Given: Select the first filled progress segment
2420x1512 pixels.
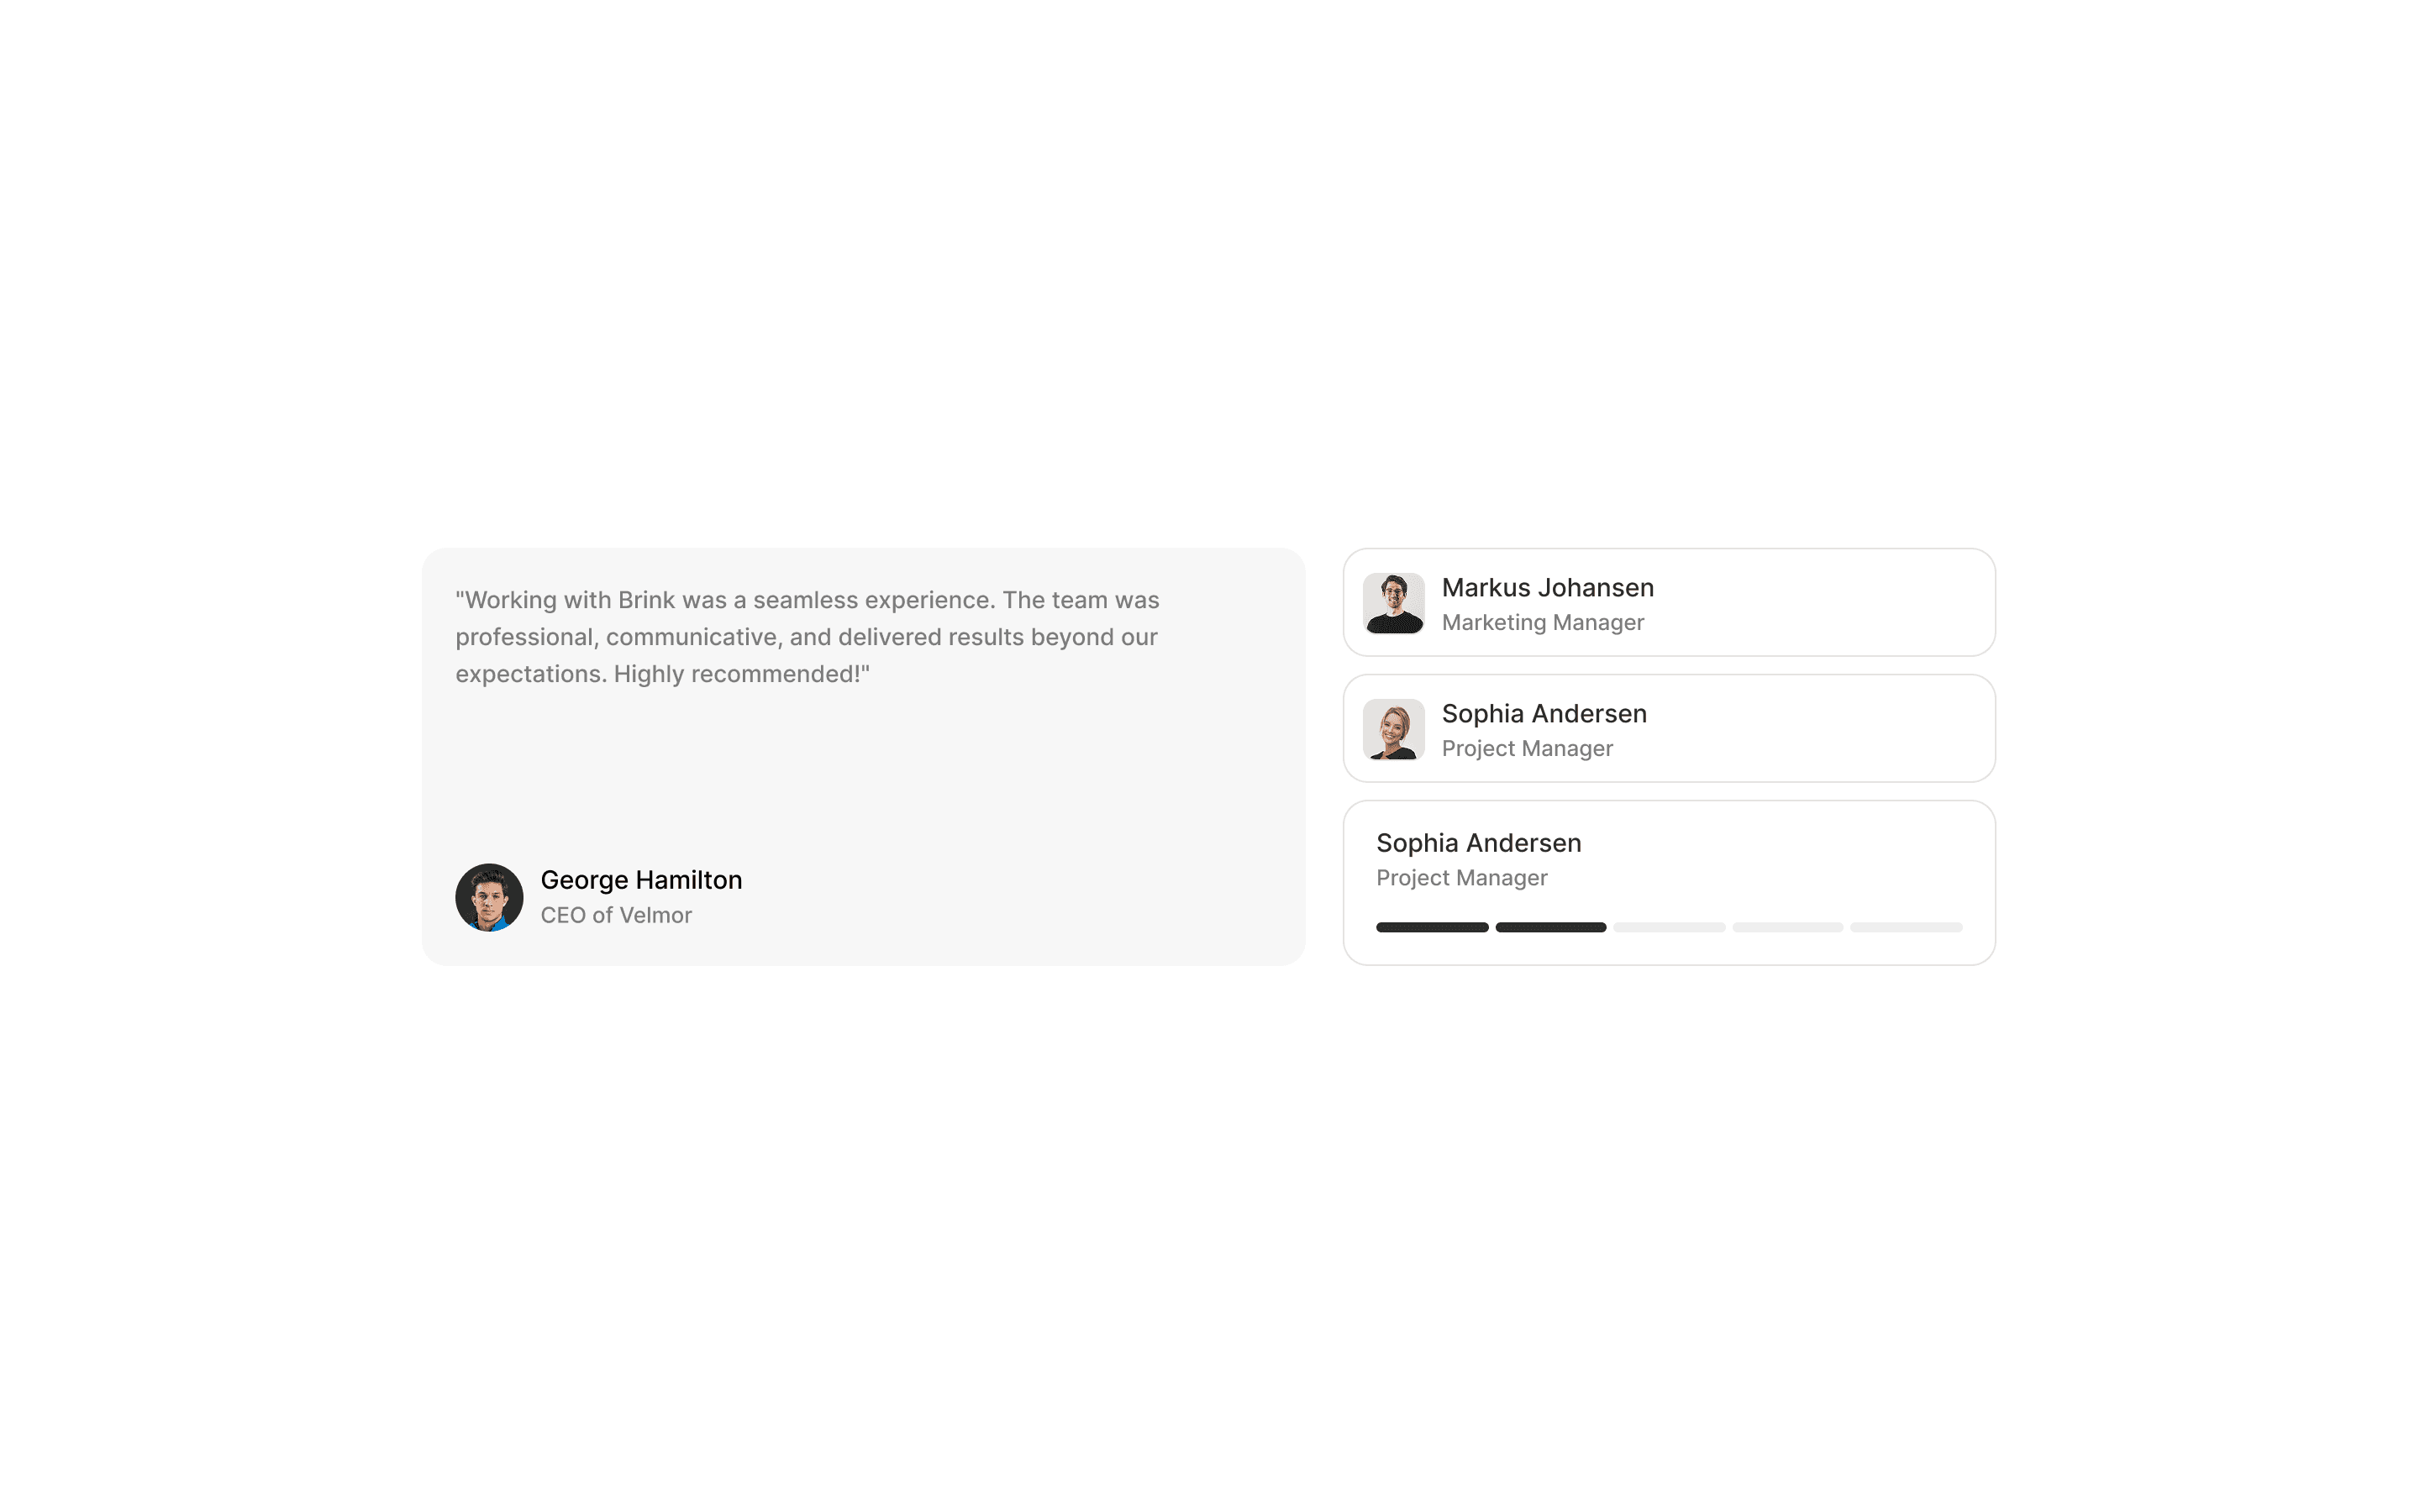Looking at the screenshot, I should point(1431,927).
